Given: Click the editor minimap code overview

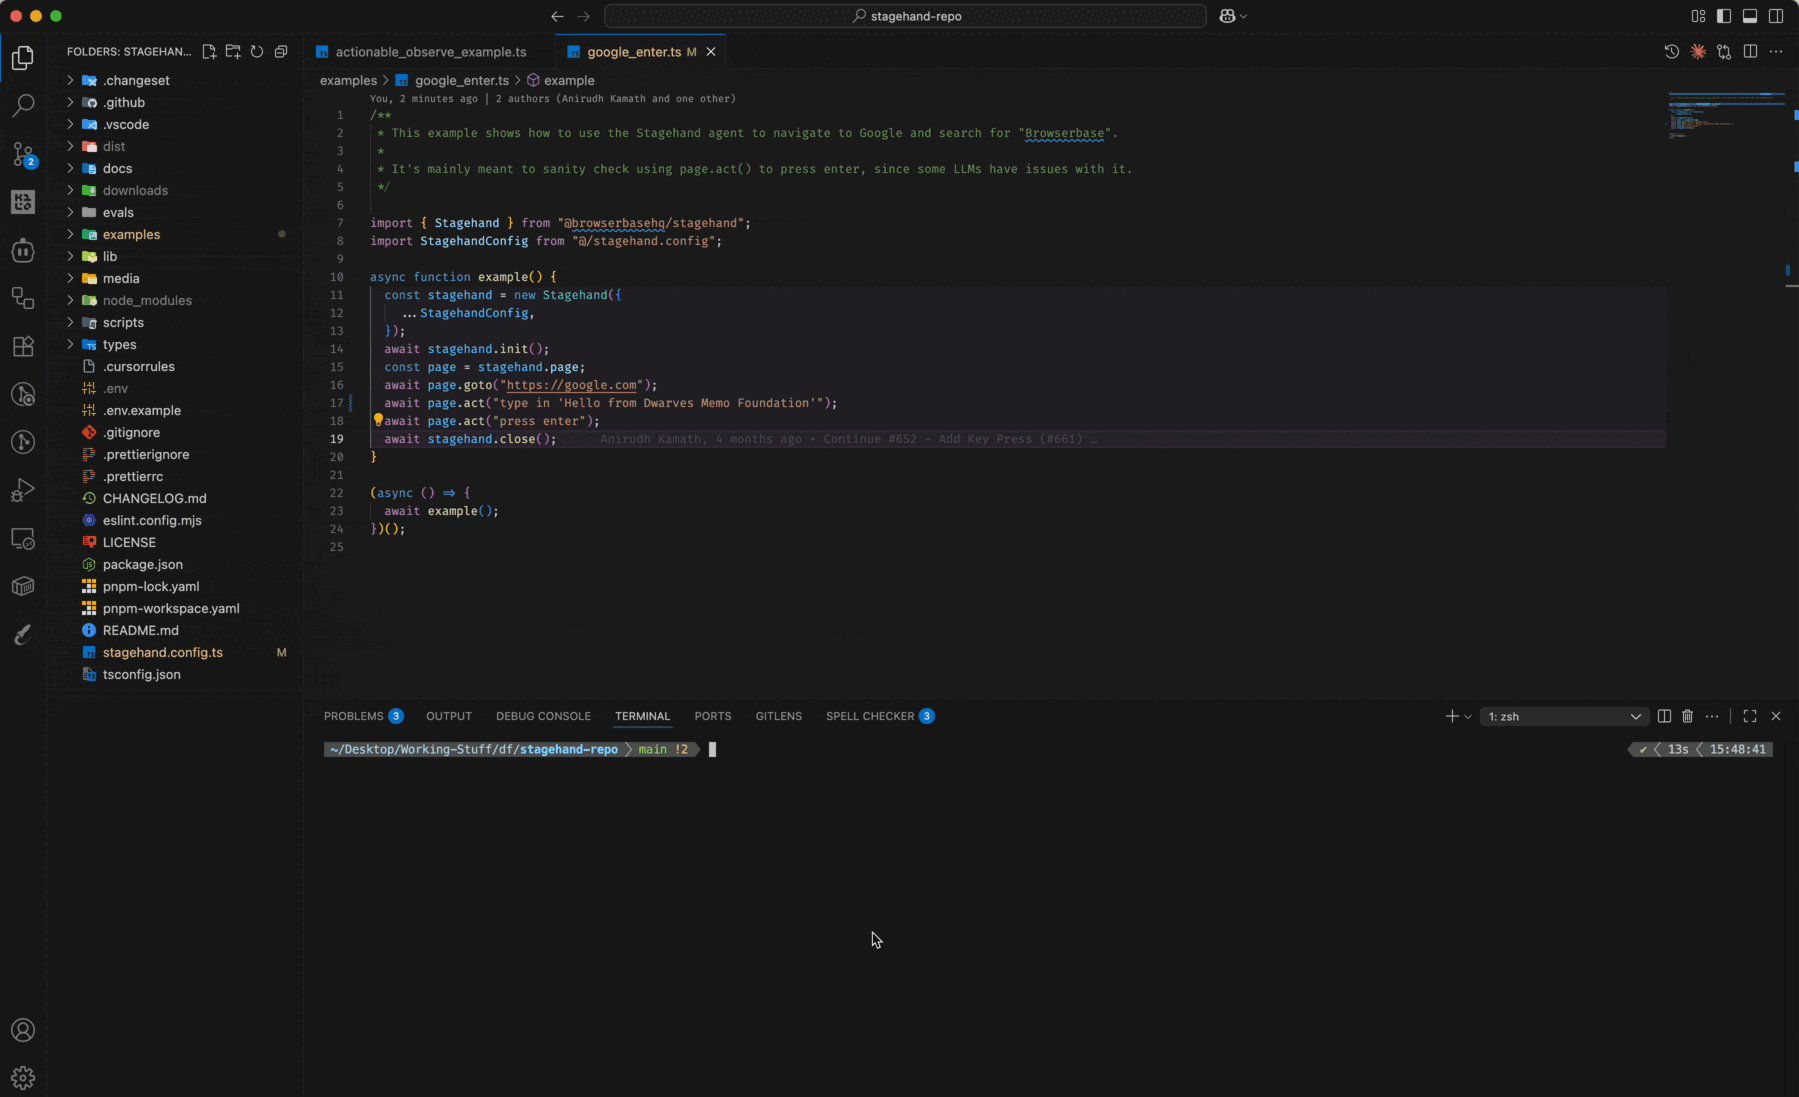Looking at the screenshot, I should click(1725, 115).
